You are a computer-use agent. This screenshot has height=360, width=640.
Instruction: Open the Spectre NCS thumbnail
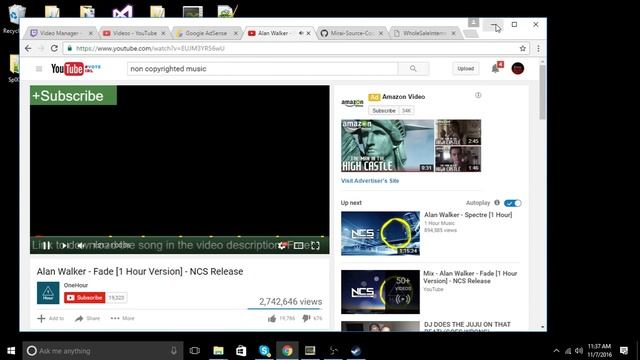(380, 233)
